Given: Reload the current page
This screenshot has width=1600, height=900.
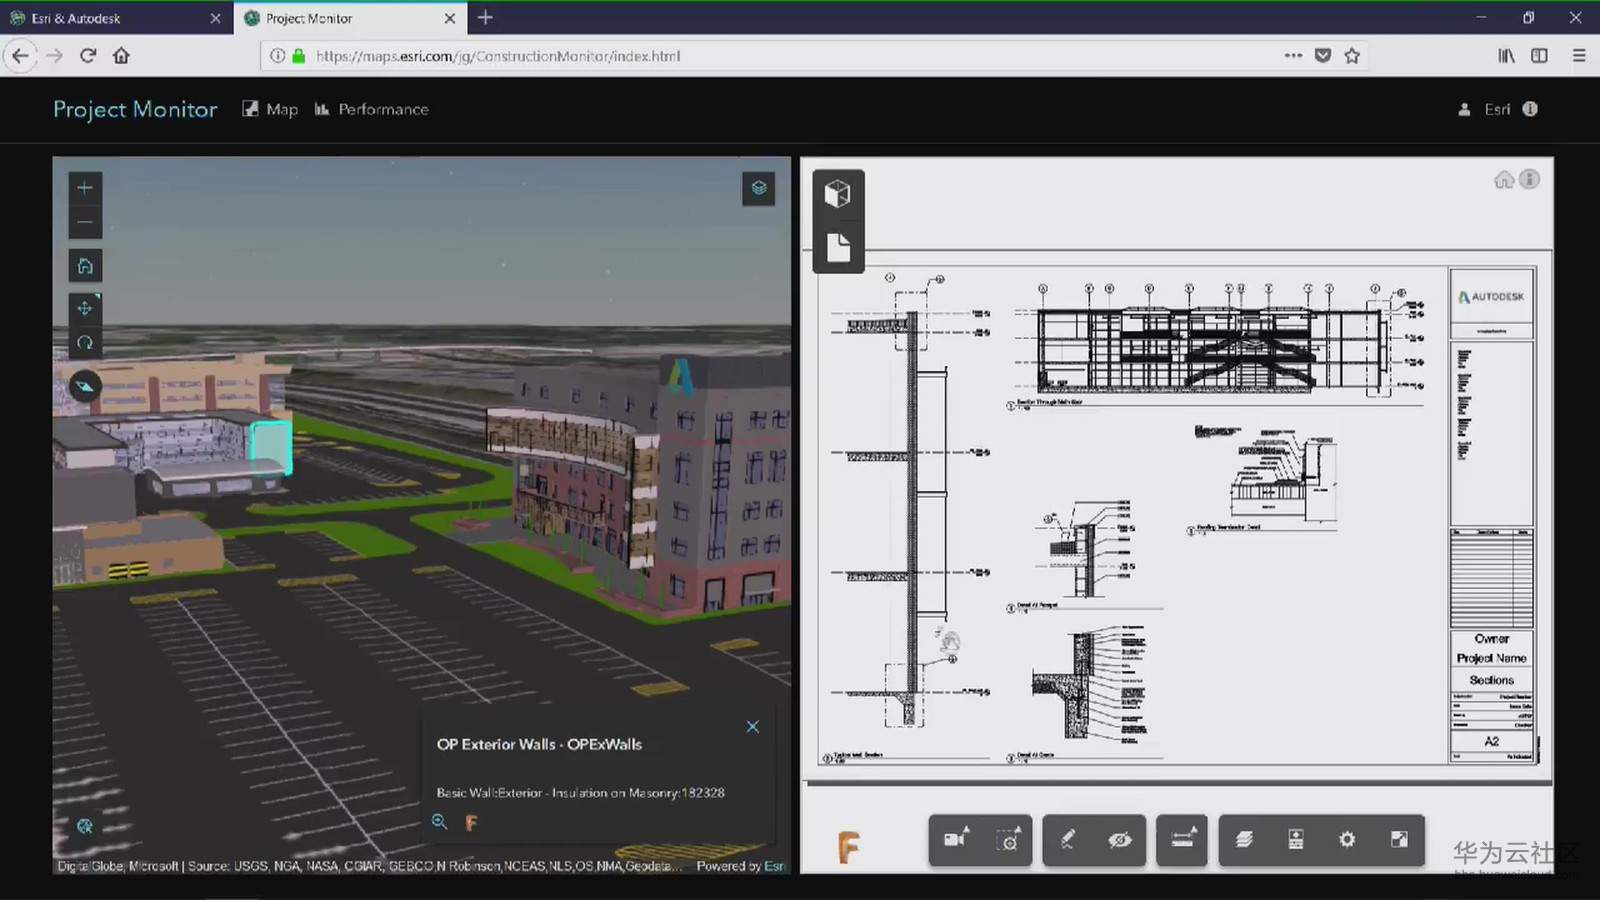Looking at the screenshot, I should point(88,56).
